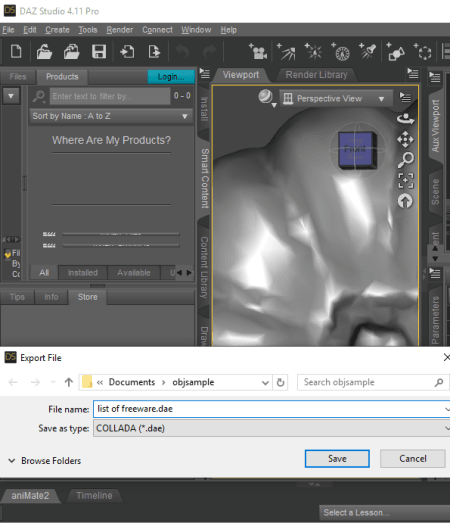Open recent locations dropdown arrow
This screenshot has width=450, height=523.
point(53,382)
